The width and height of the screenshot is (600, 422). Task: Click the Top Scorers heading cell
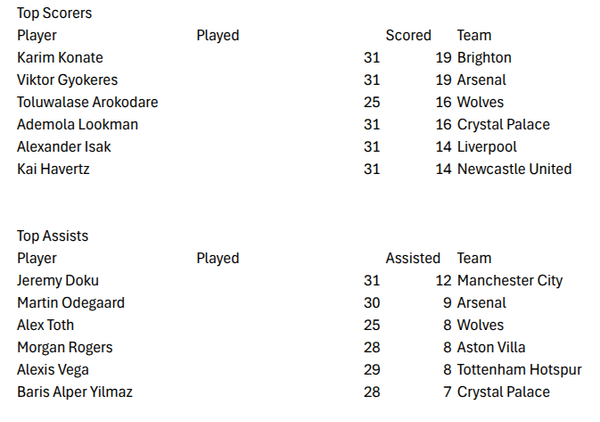click(x=57, y=13)
